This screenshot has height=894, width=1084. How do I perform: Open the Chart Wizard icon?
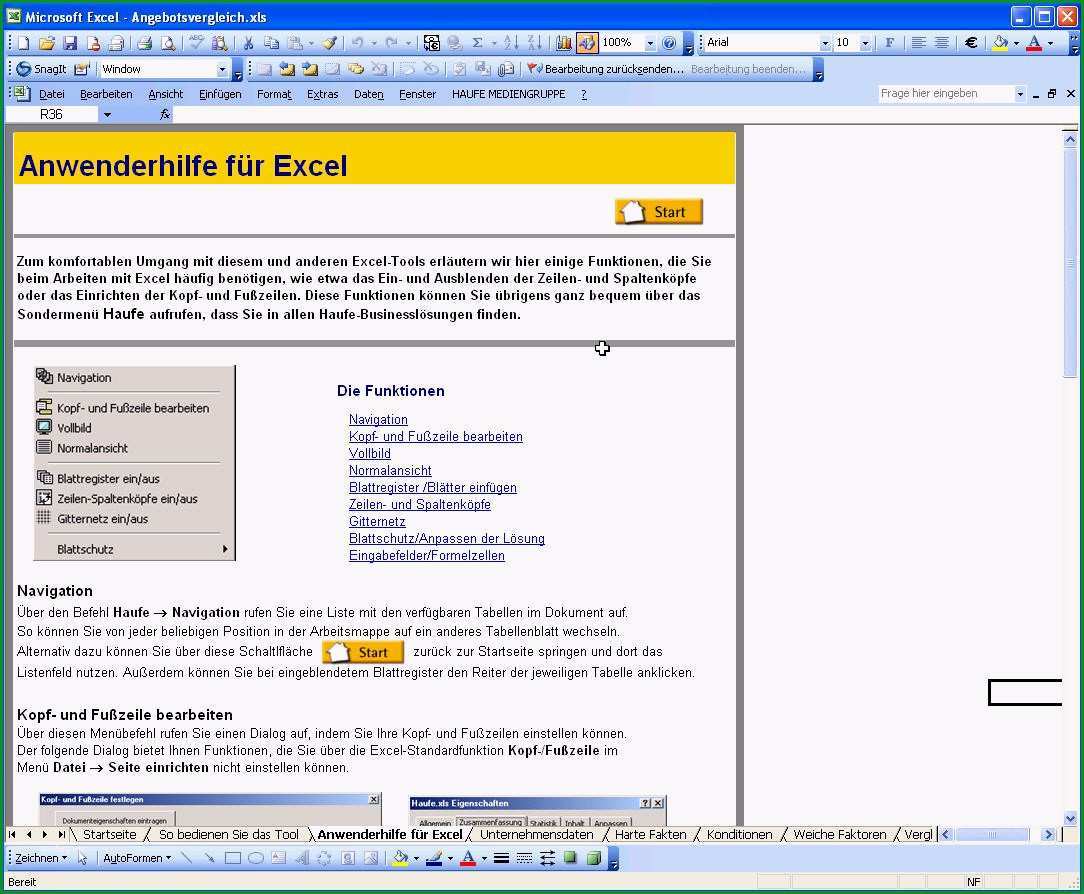click(563, 43)
